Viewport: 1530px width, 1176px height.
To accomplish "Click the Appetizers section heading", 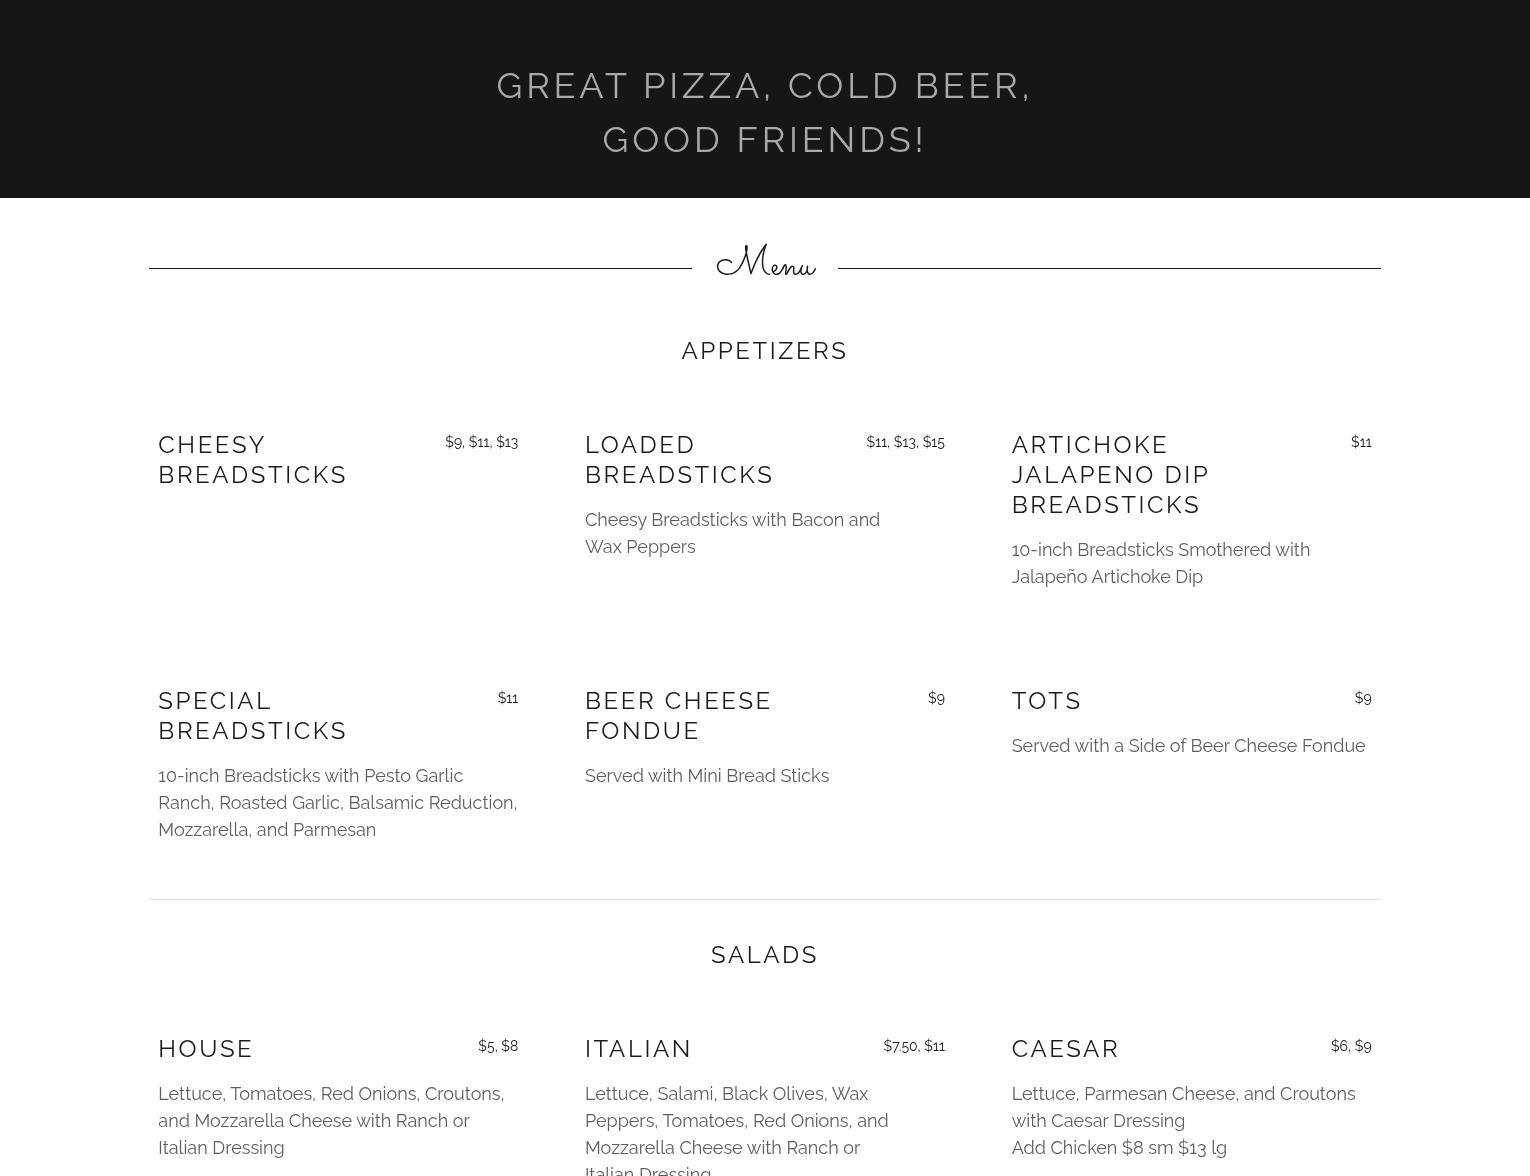I will [765, 351].
